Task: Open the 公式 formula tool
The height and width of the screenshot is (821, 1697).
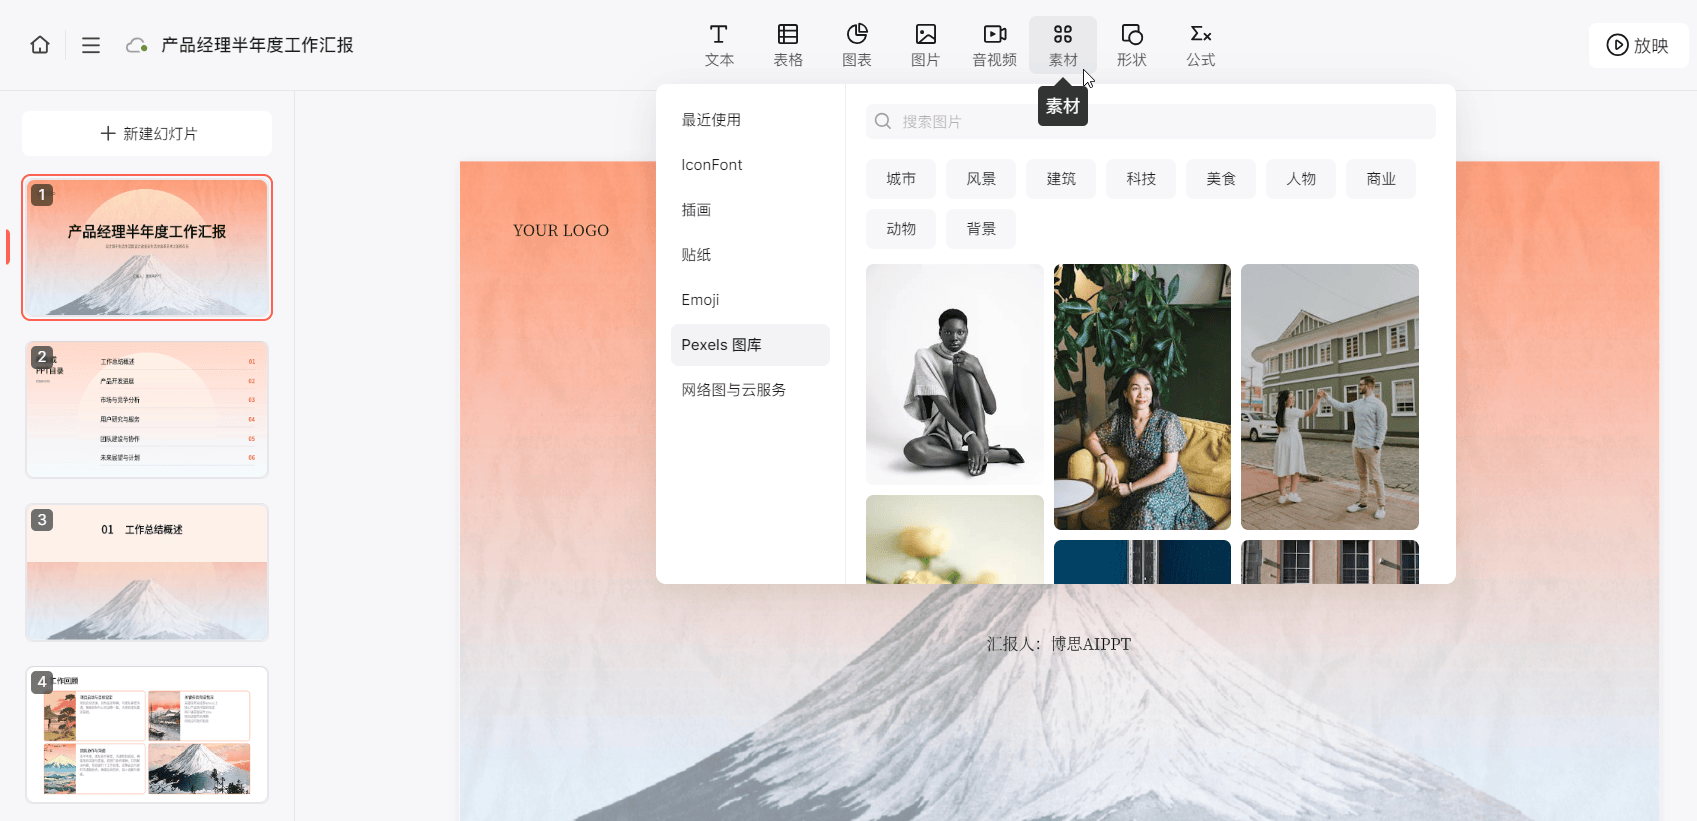Action: [x=1200, y=45]
